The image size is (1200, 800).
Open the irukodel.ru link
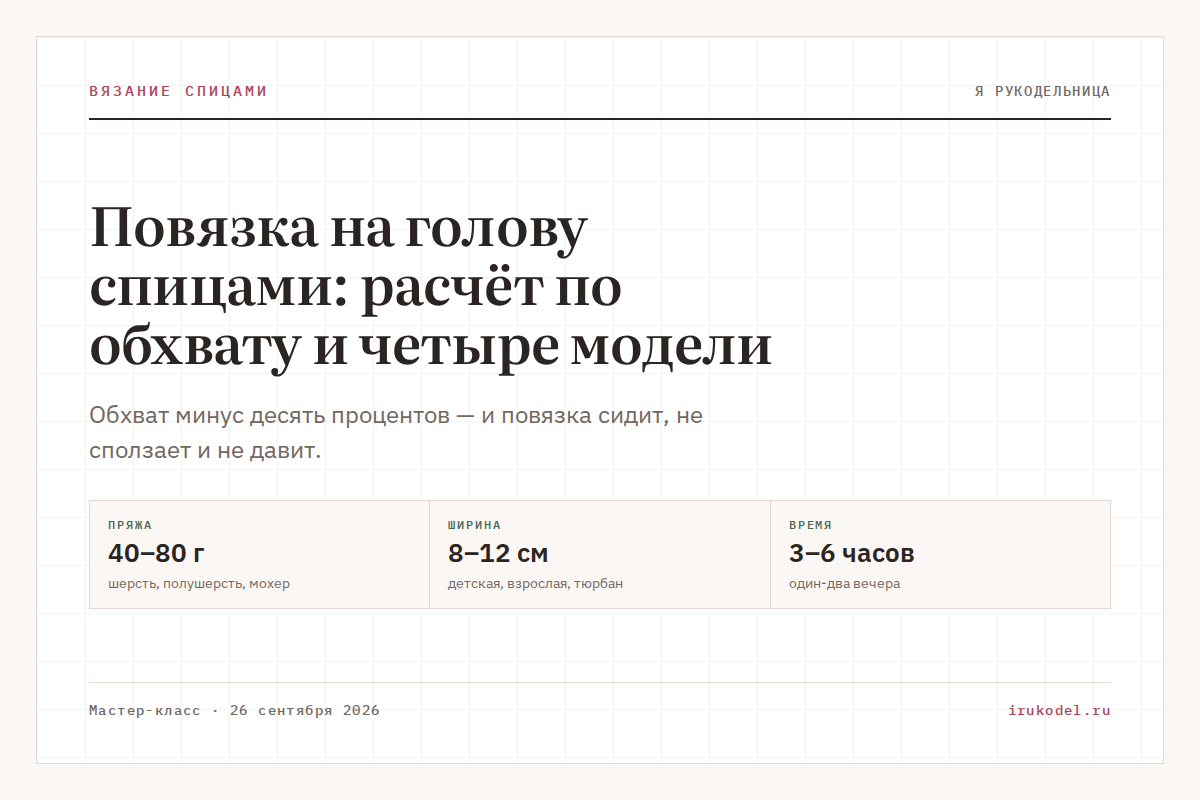1059,711
